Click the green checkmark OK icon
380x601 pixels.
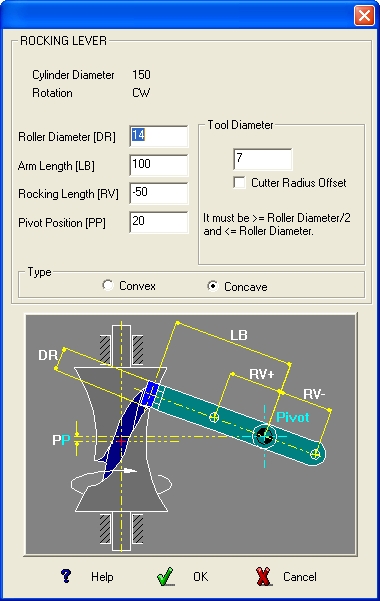(166, 576)
